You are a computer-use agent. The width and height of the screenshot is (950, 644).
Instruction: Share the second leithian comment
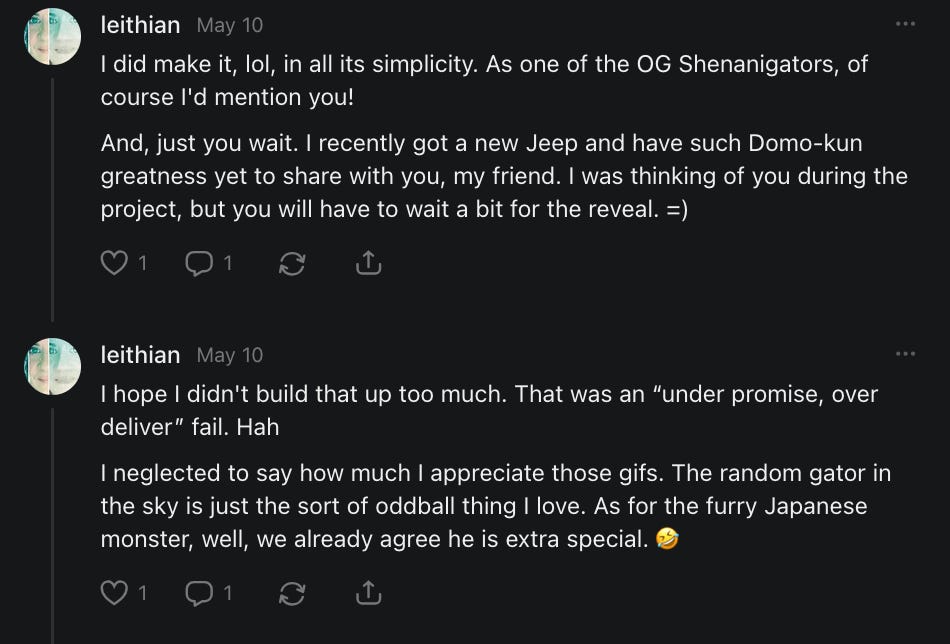point(368,593)
